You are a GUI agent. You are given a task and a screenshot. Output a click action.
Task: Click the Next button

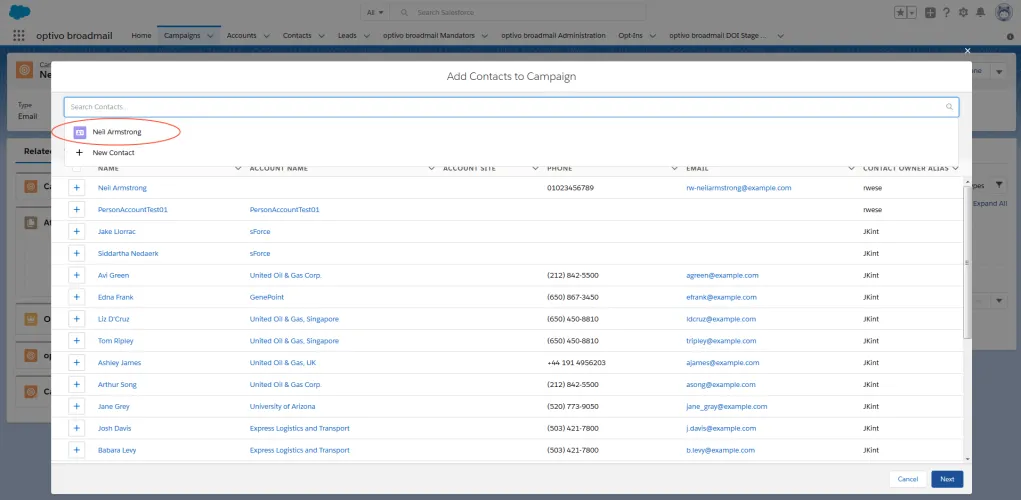(947, 479)
